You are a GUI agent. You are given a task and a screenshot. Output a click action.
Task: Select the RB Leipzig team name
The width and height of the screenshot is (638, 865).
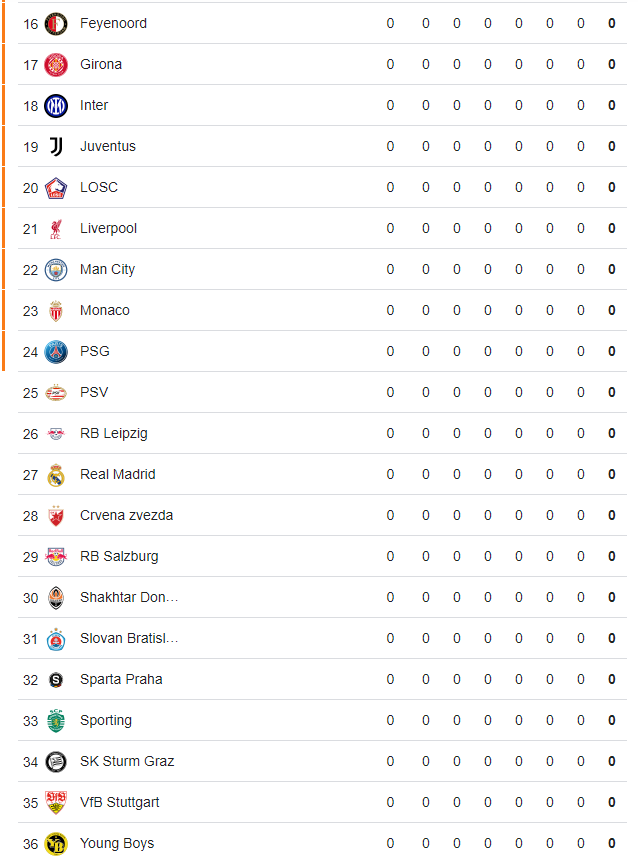click(114, 434)
